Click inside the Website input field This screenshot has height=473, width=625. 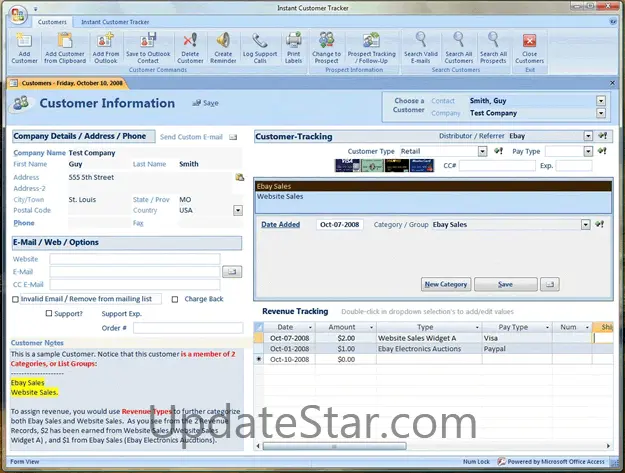(x=135, y=259)
